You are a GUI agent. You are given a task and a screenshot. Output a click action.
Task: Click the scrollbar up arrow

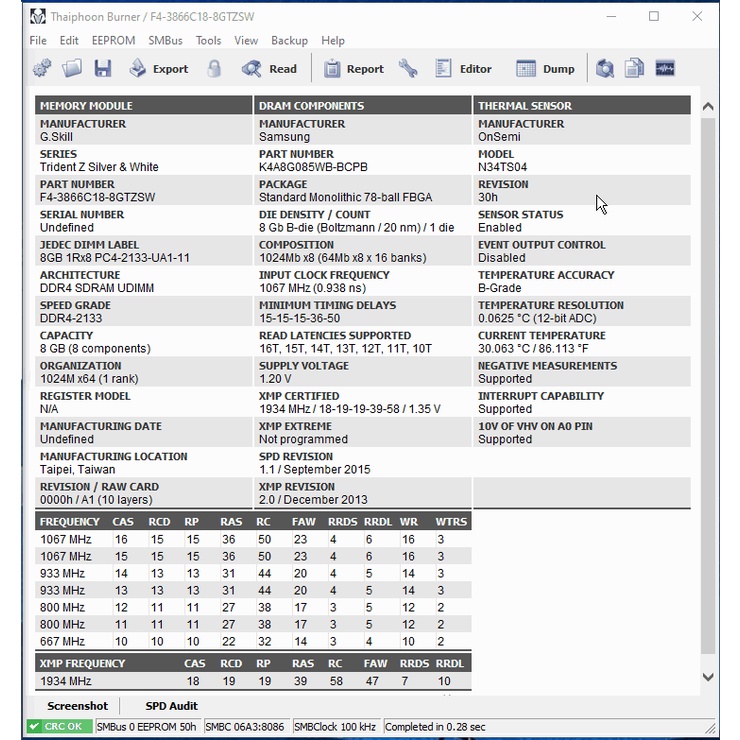coord(708,107)
